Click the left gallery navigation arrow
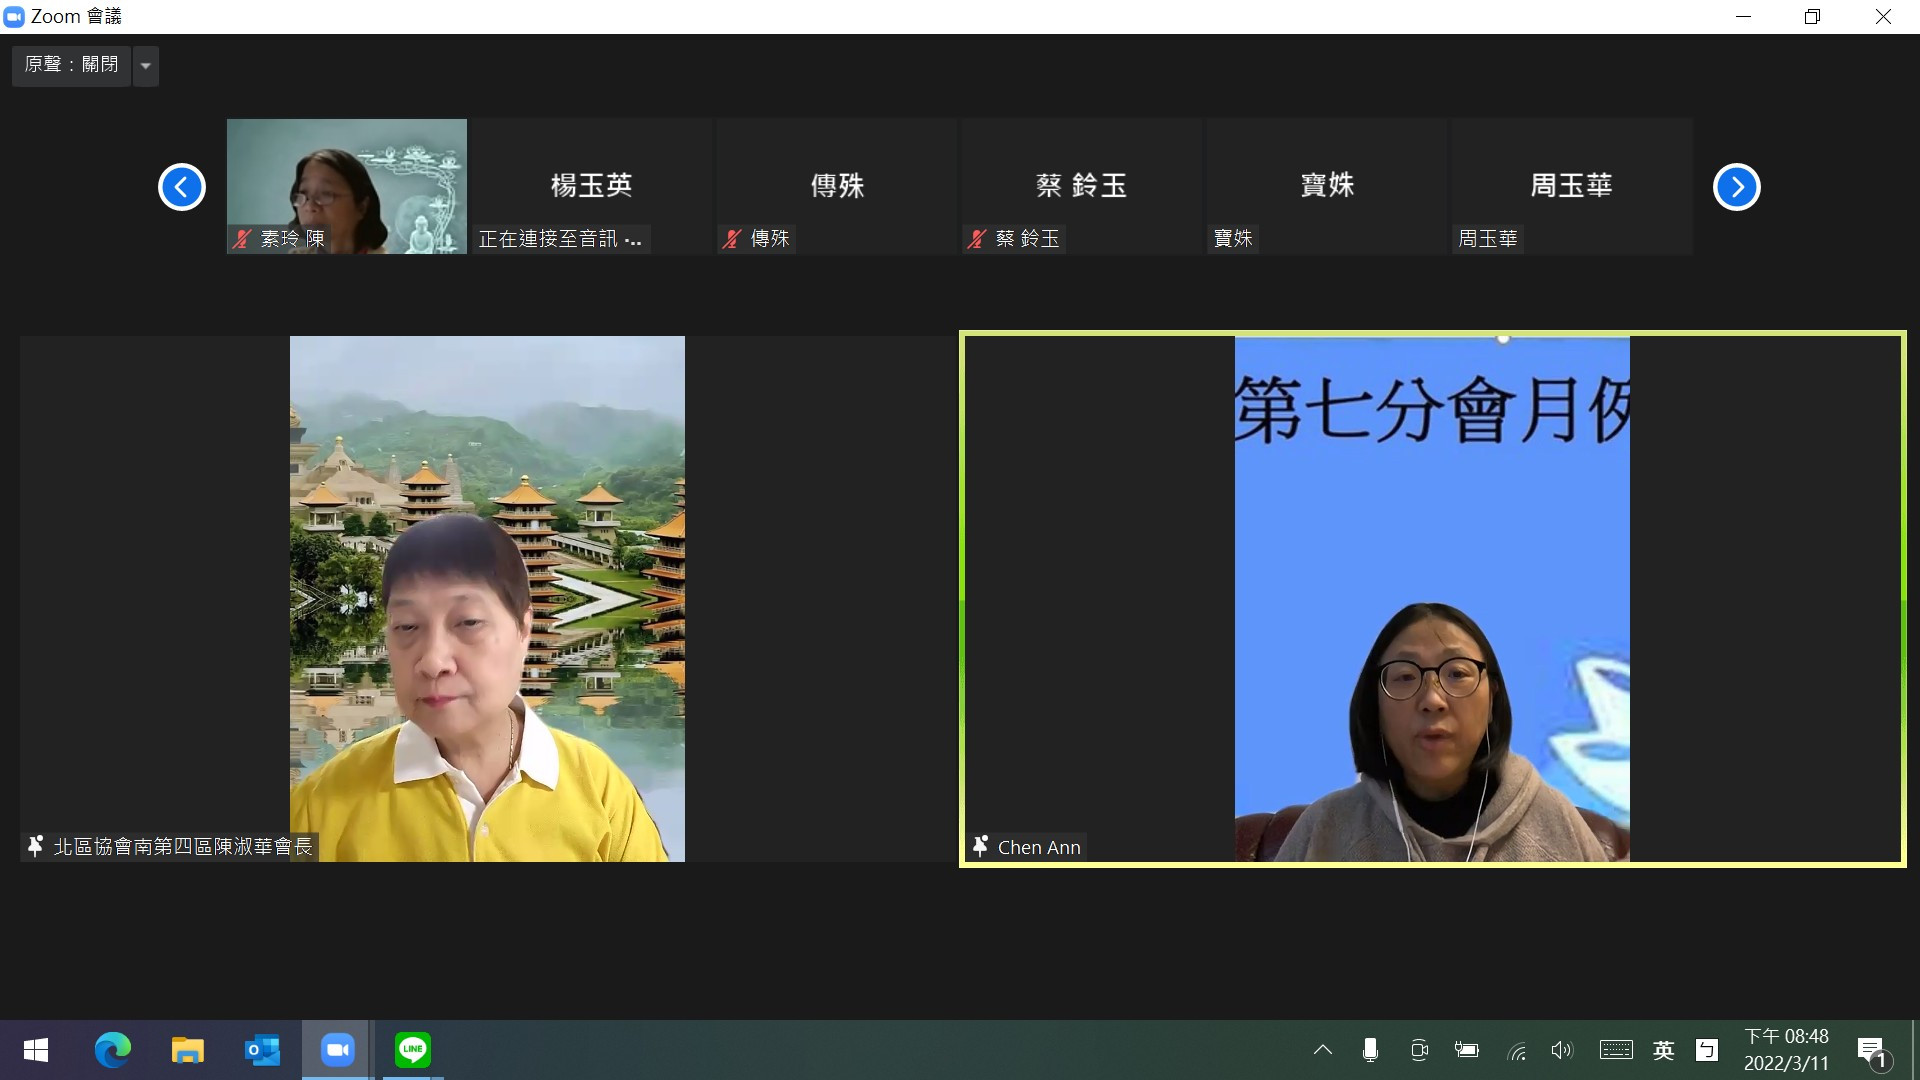Screen dimensions: 1920x1080 pyautogui.click(x=182, y=187)
